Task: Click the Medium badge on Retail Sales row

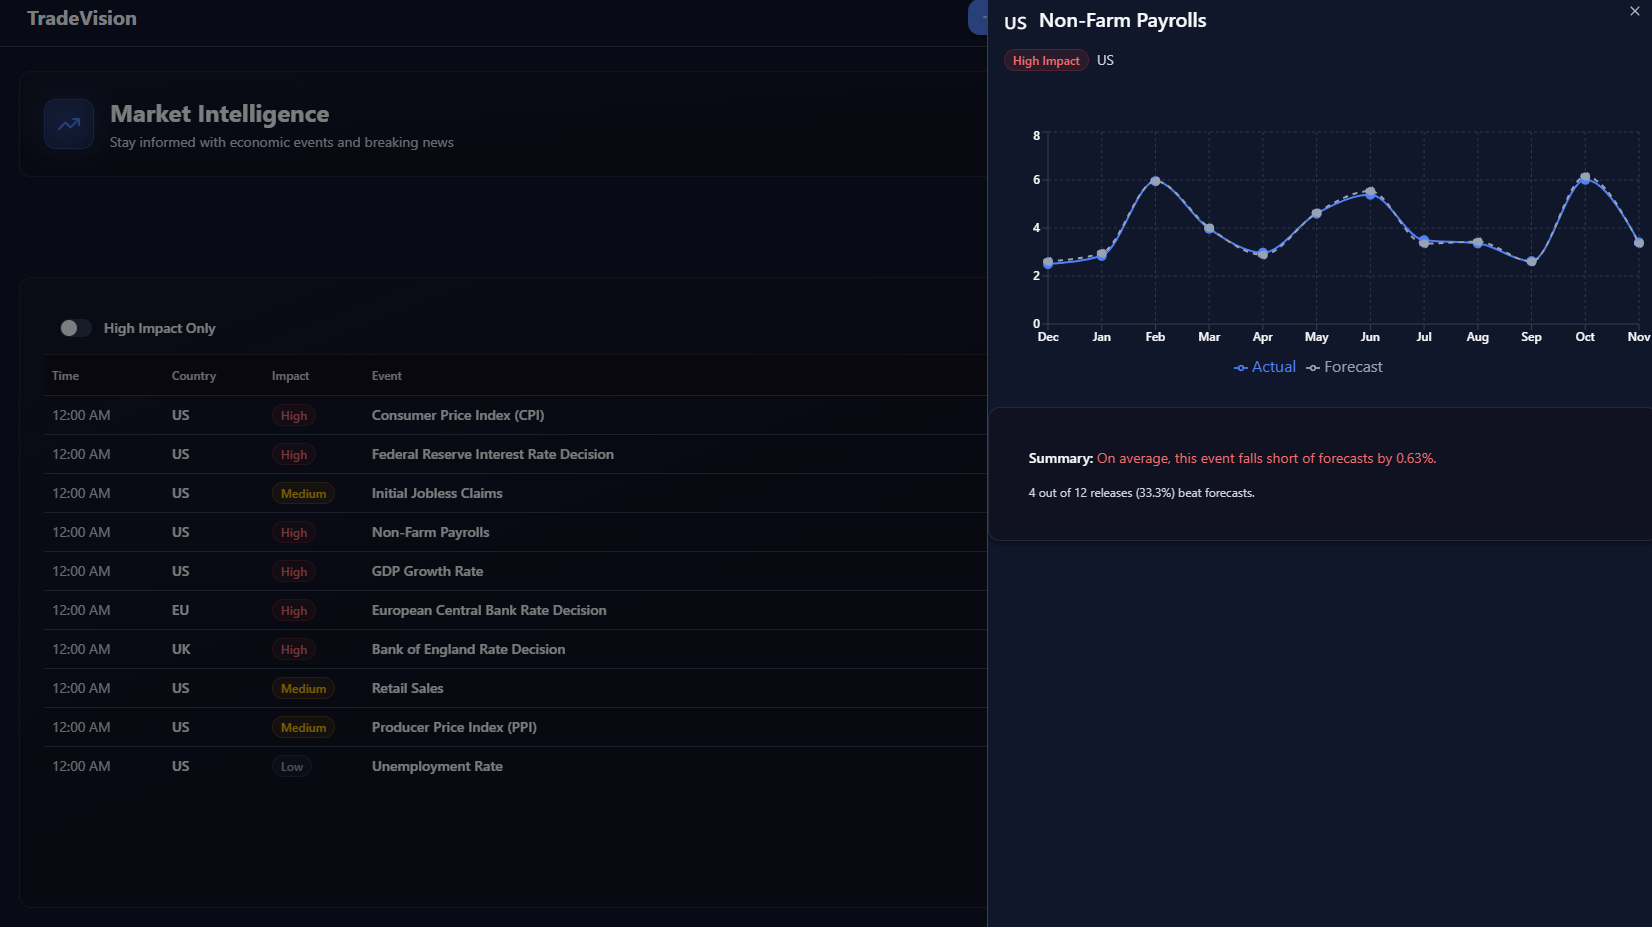Action: pyautogui.click(x=303, y=688)
